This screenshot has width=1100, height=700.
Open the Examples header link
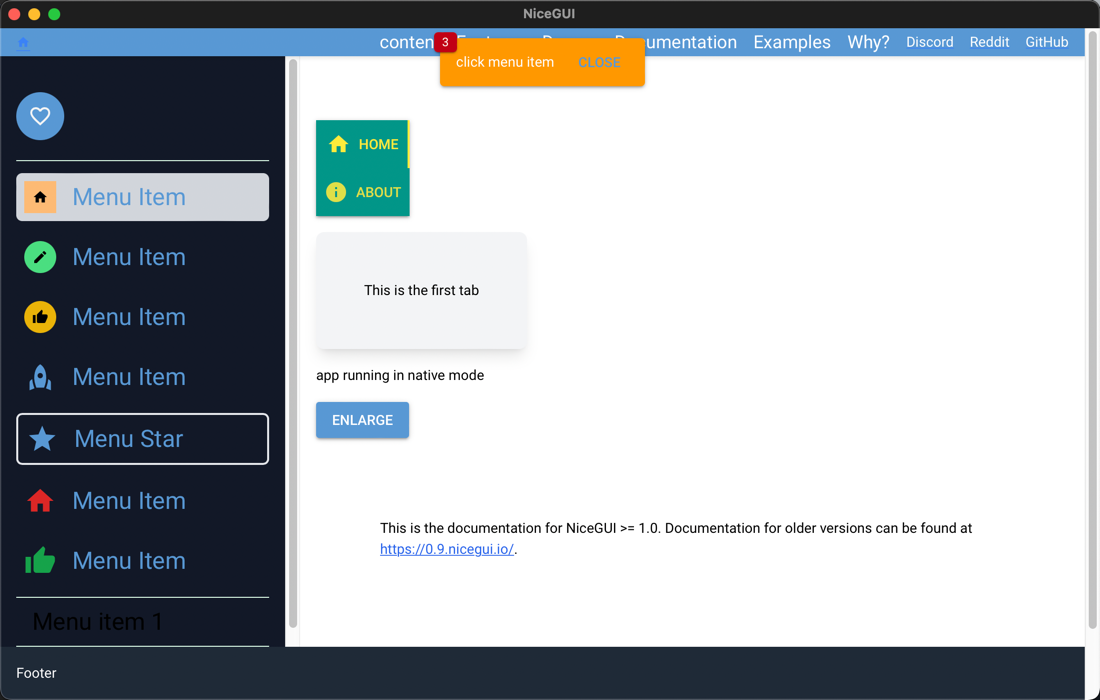point(791,42)
